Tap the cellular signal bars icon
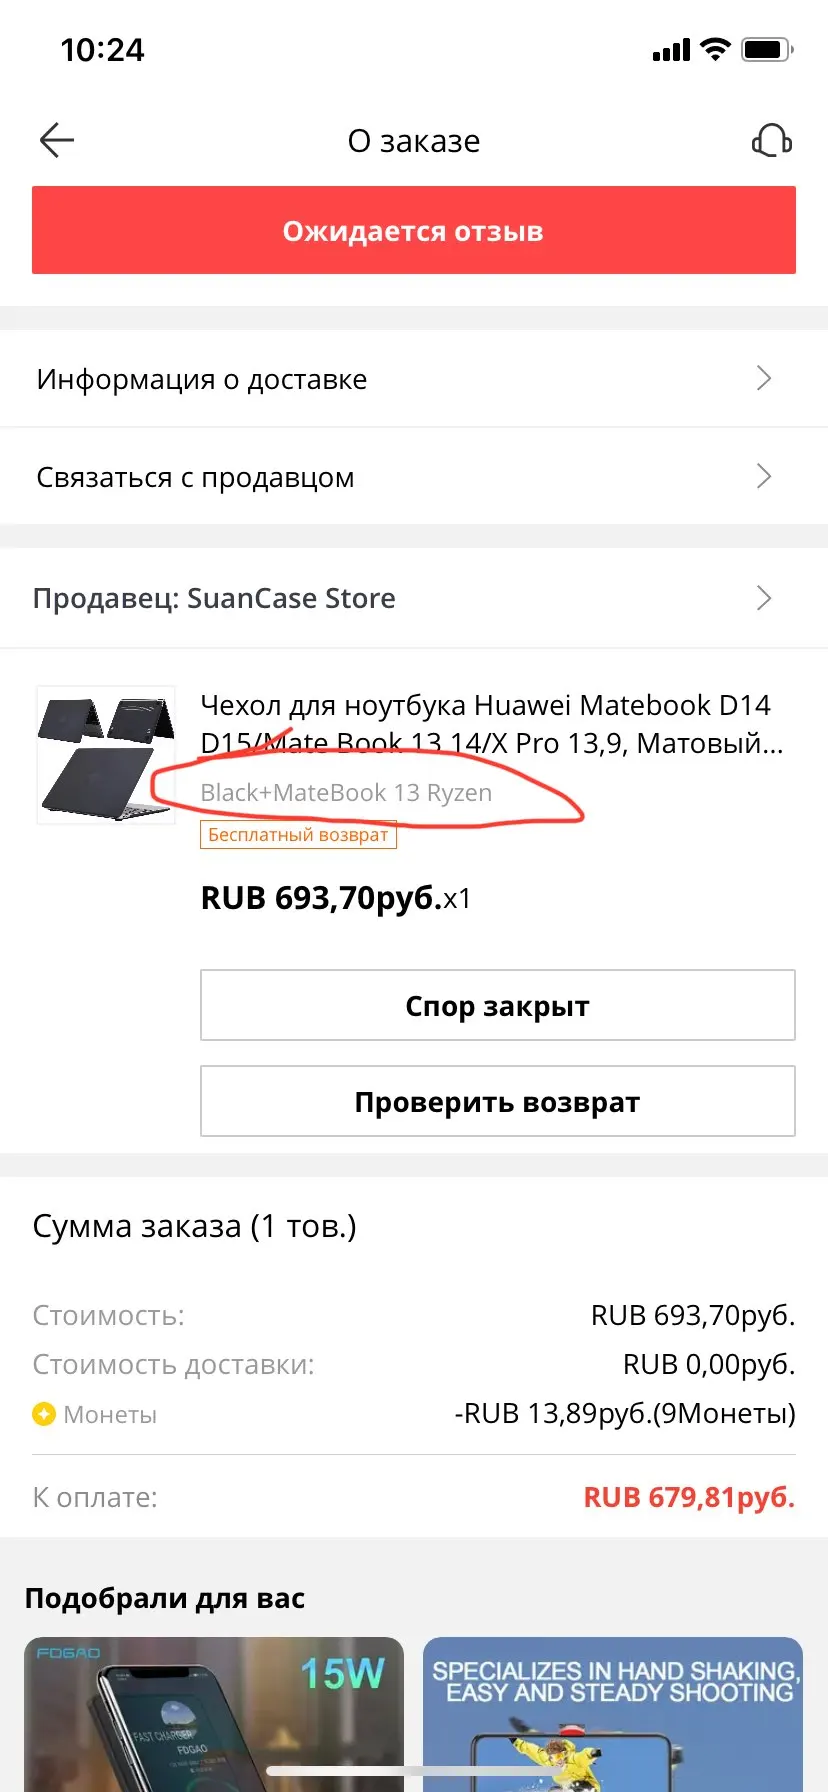 pyautogui.click(x=671, y=50)
